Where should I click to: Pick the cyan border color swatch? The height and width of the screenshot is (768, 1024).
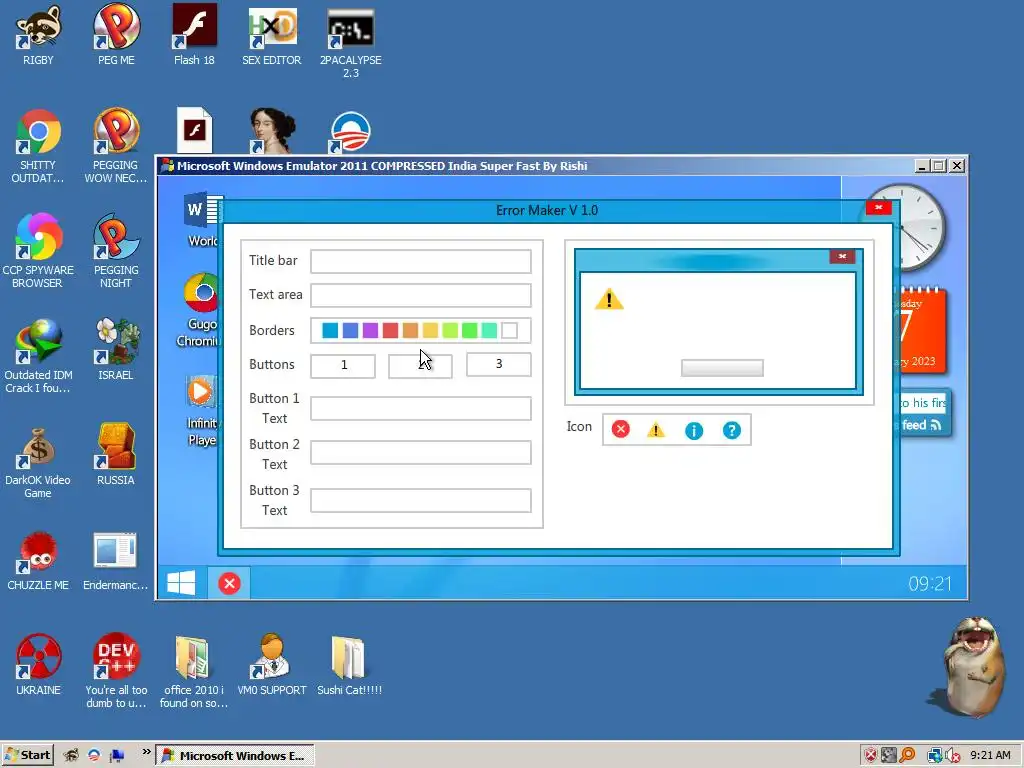click(330, 330)
